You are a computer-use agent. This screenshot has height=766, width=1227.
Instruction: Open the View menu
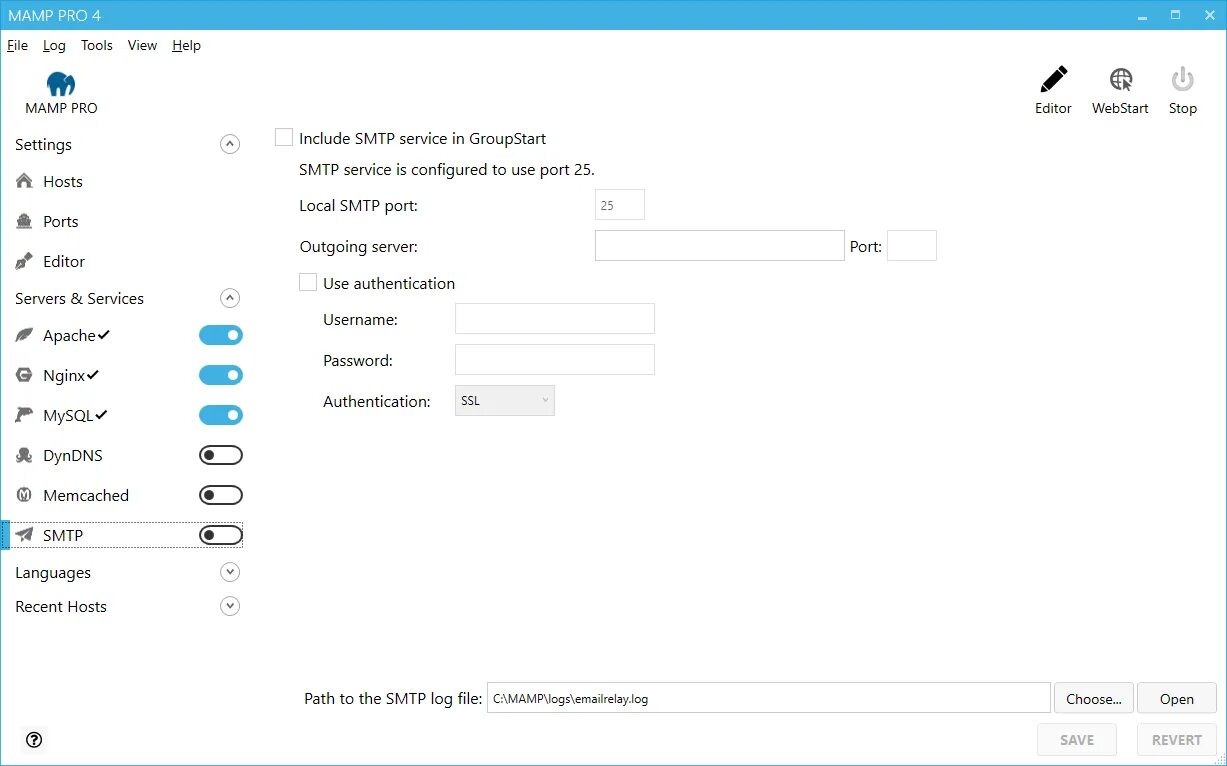click(x=142, y=45)
